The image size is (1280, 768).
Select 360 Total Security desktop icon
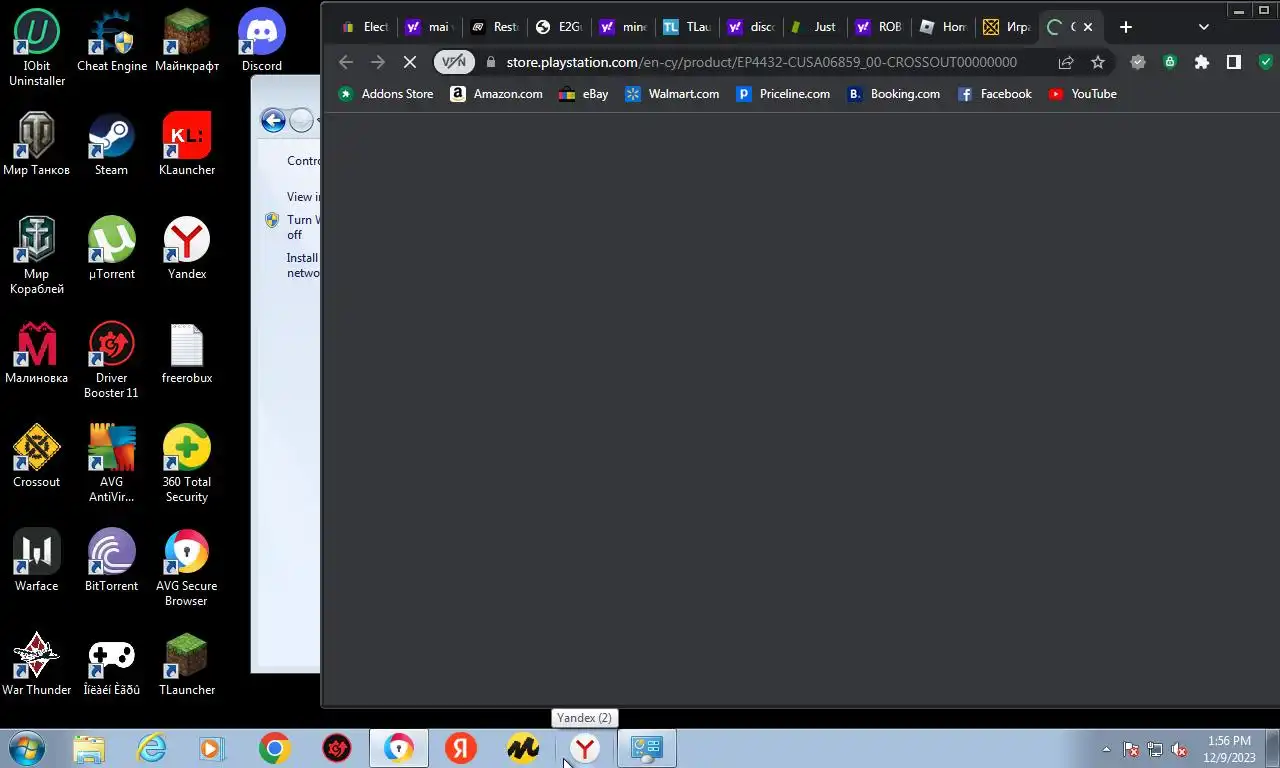(x=187, y=464)
